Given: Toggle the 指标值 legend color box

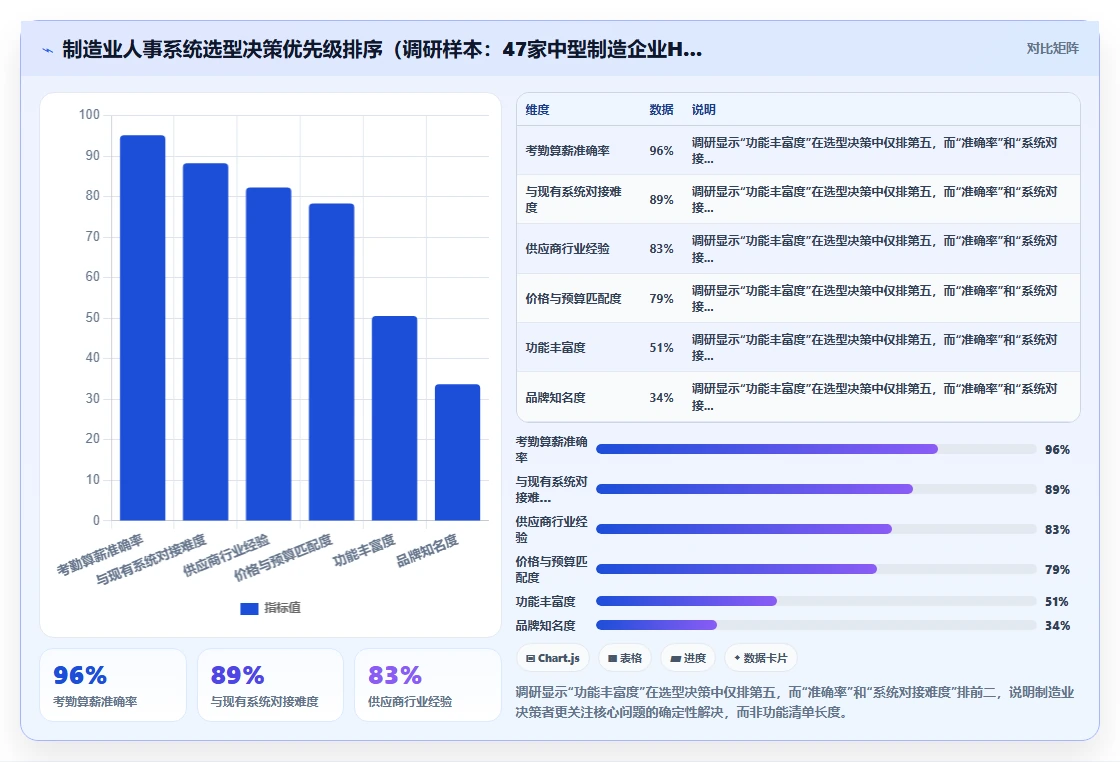Looking at the screenshot, I should click(x=249, y=608).
